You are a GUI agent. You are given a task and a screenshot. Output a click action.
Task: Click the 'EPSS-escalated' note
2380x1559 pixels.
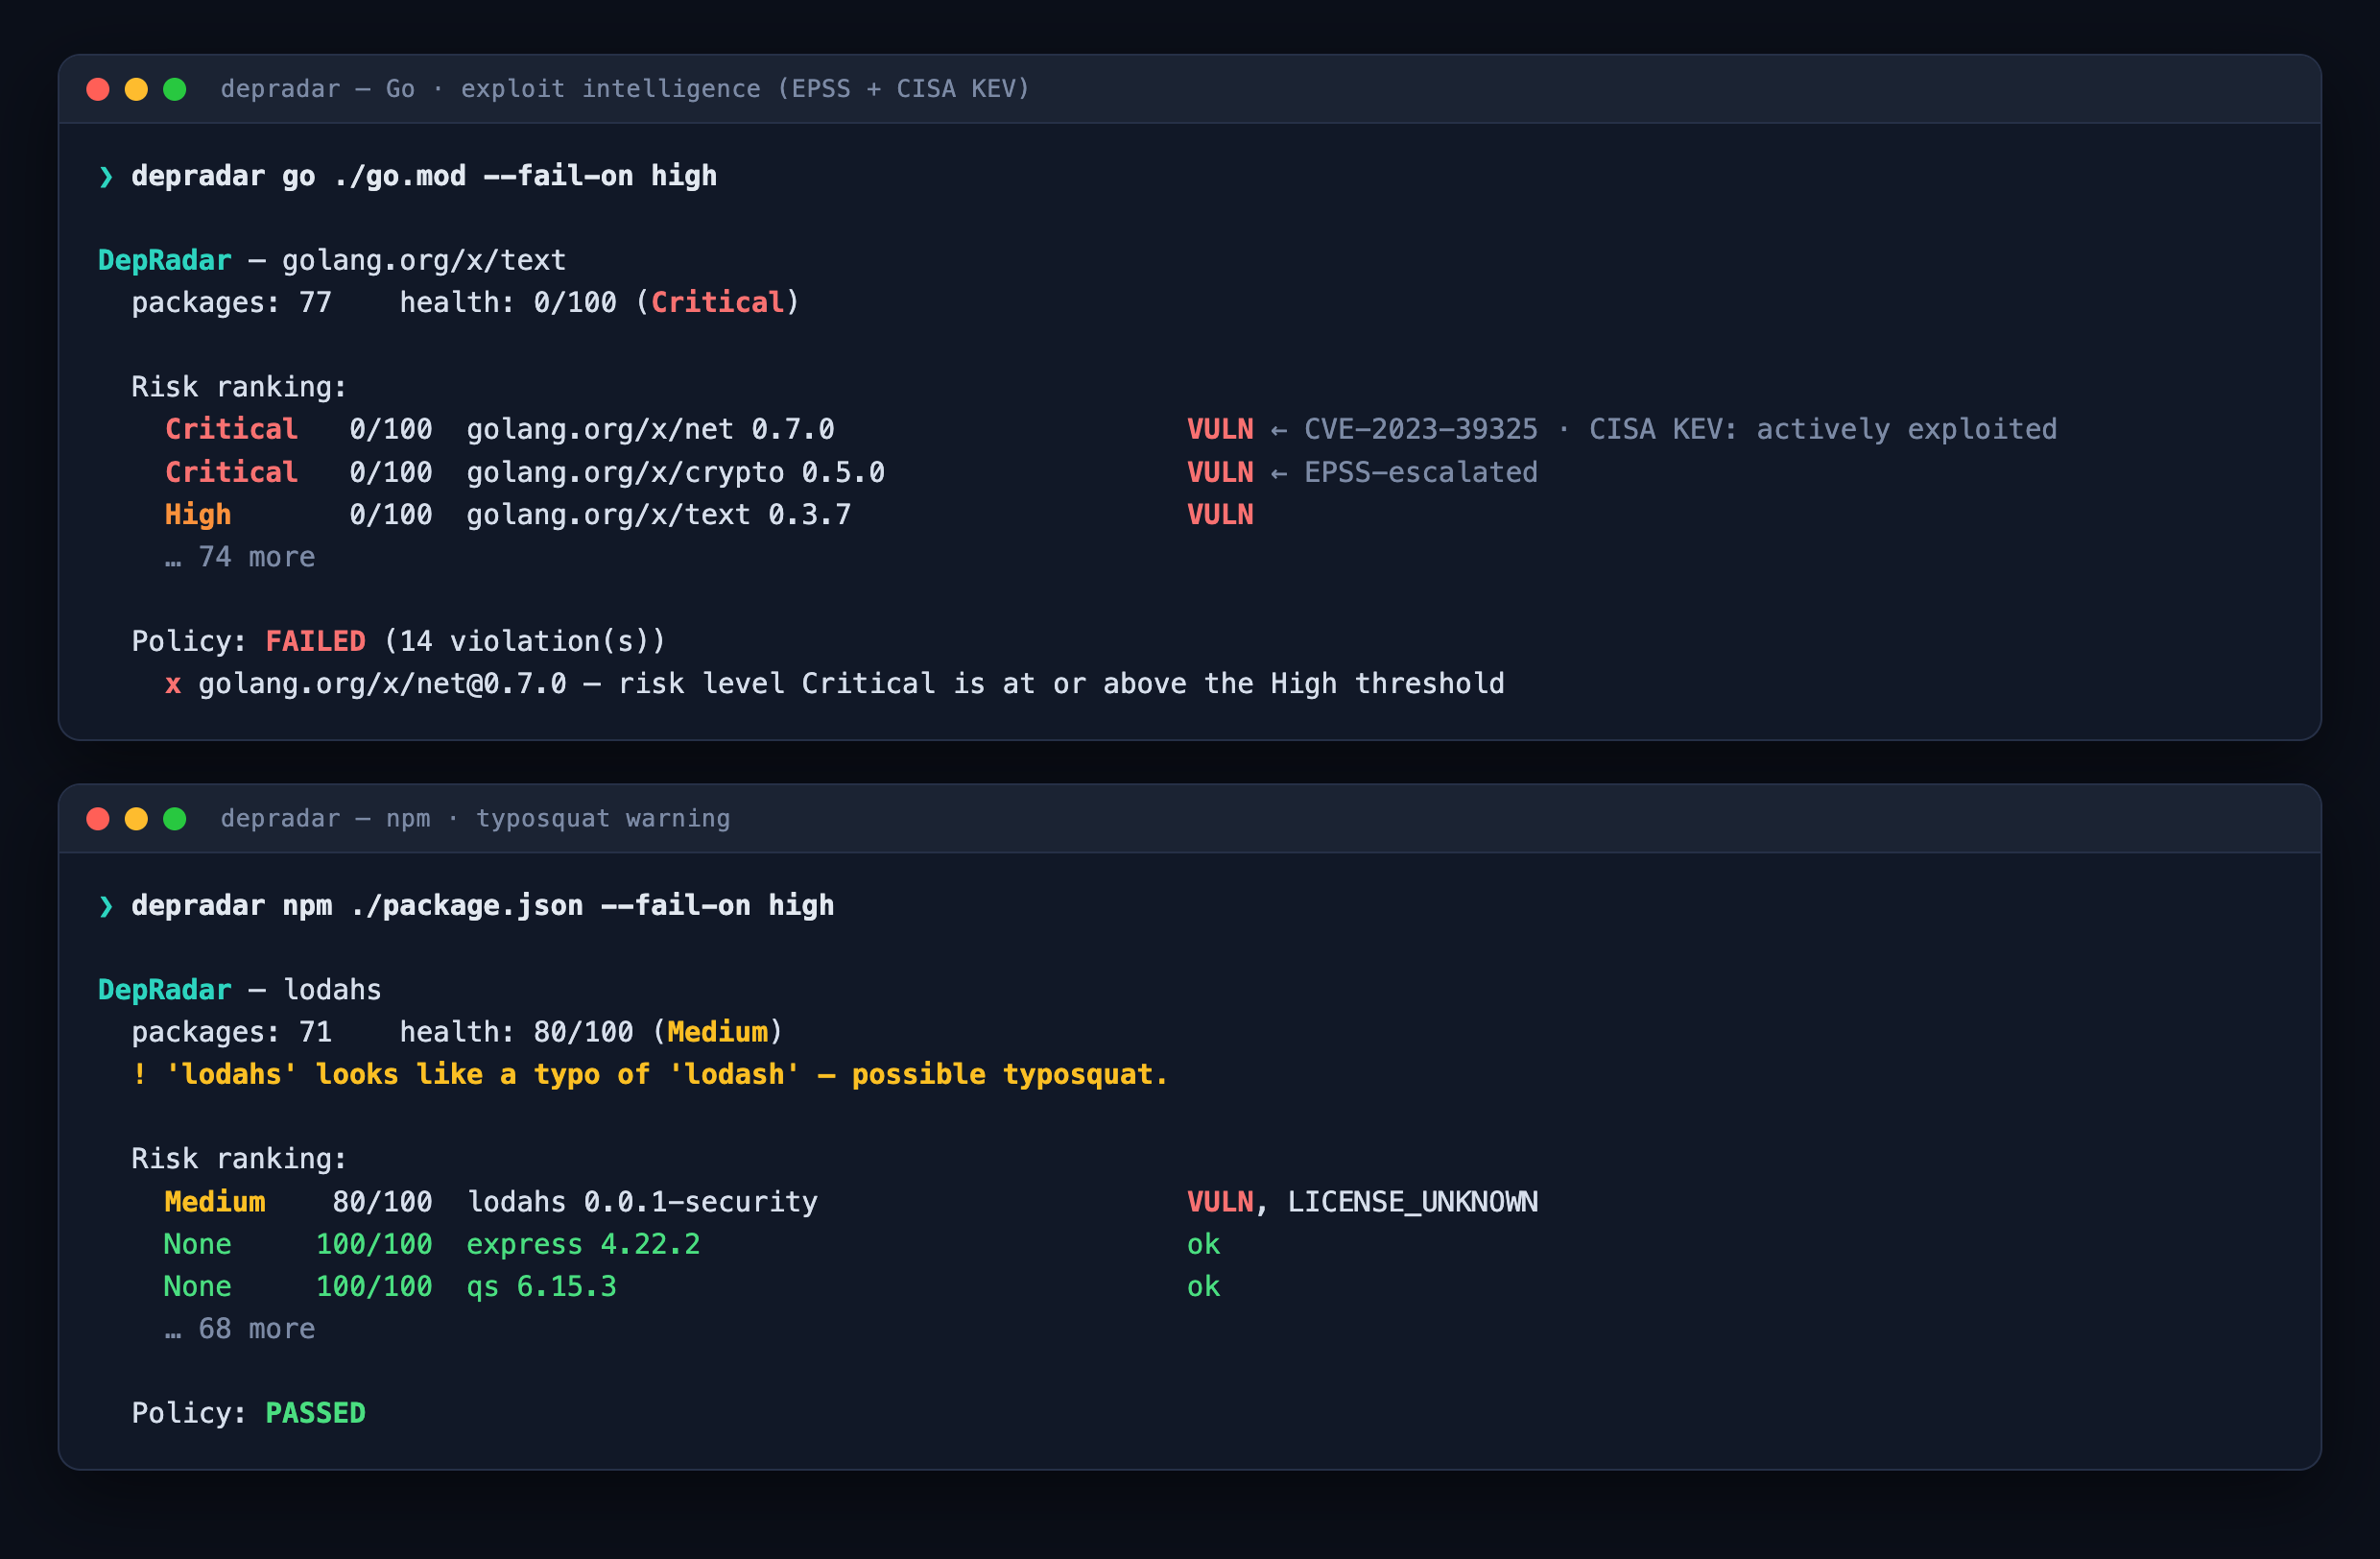click(x=1421, y=473)
